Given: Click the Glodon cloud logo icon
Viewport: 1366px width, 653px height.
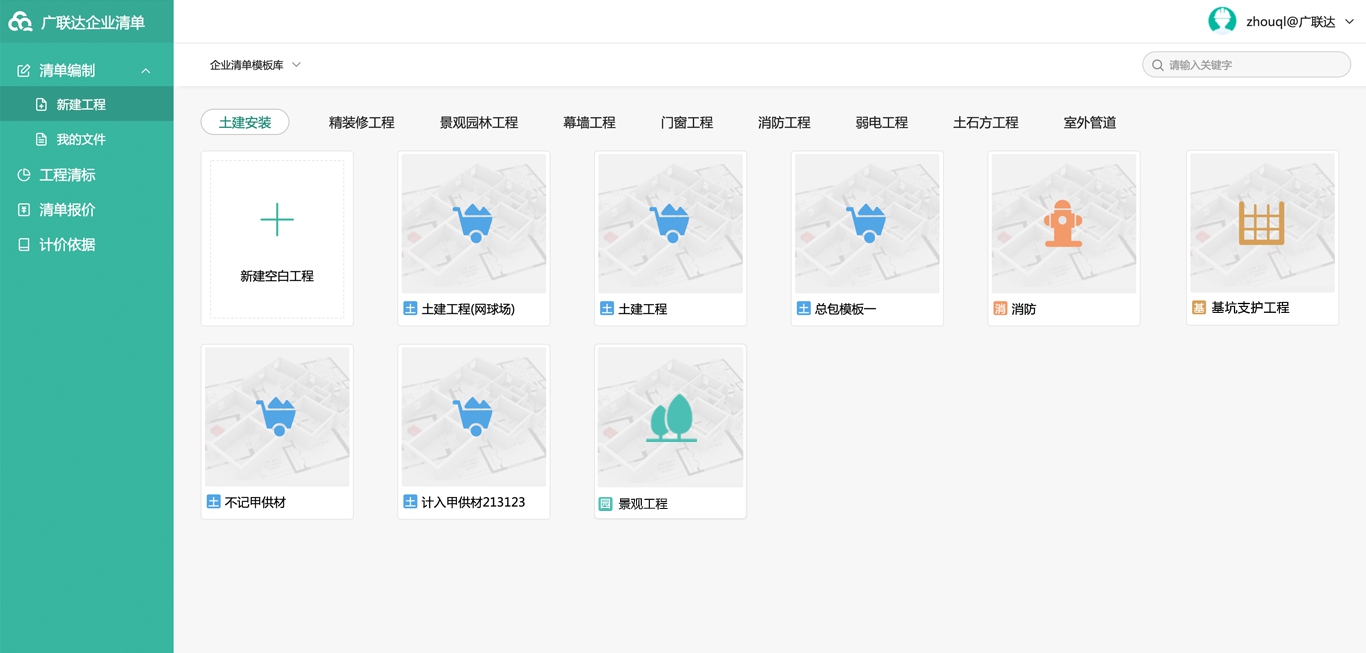Looking at the screenshot, I should pos(19,20).
